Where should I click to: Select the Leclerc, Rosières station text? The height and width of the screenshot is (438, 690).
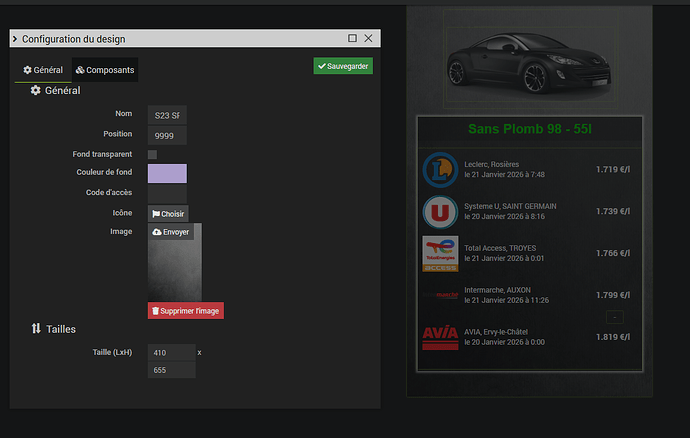(492, 164)
